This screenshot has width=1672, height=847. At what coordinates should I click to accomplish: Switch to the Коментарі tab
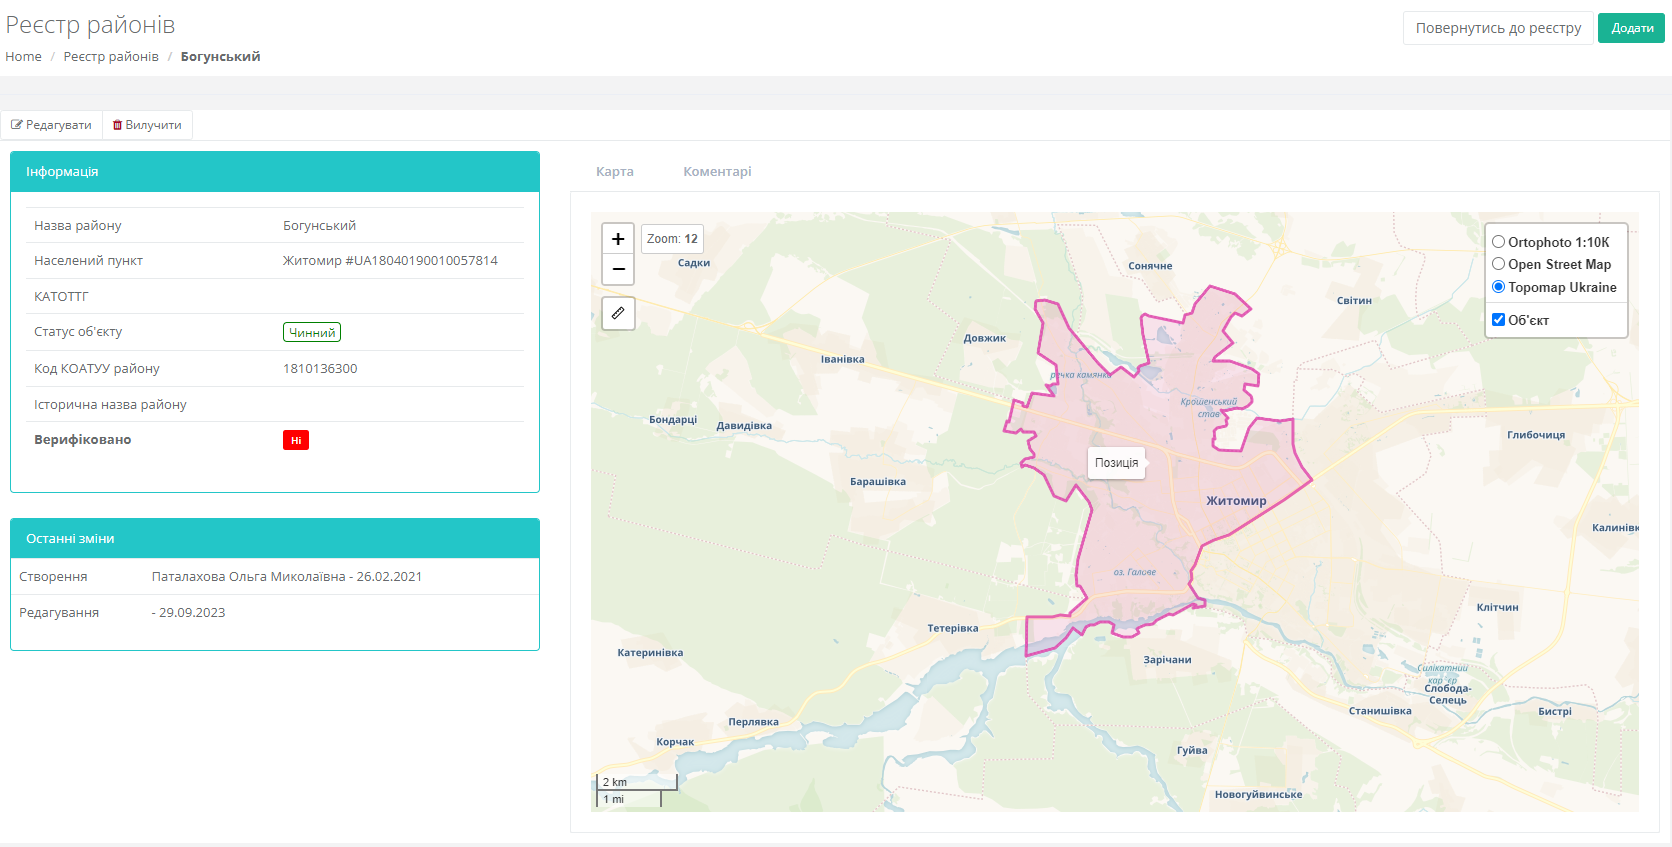717,171
